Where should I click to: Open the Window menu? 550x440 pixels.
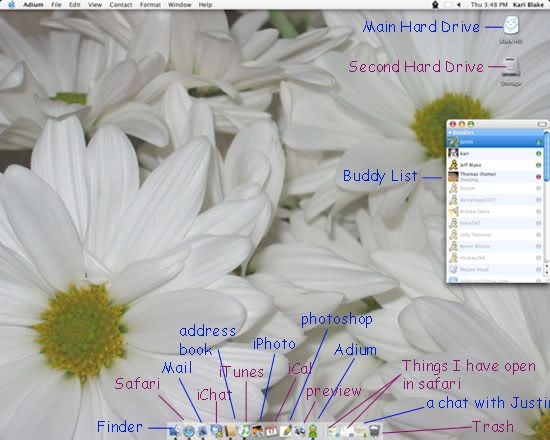180,5
